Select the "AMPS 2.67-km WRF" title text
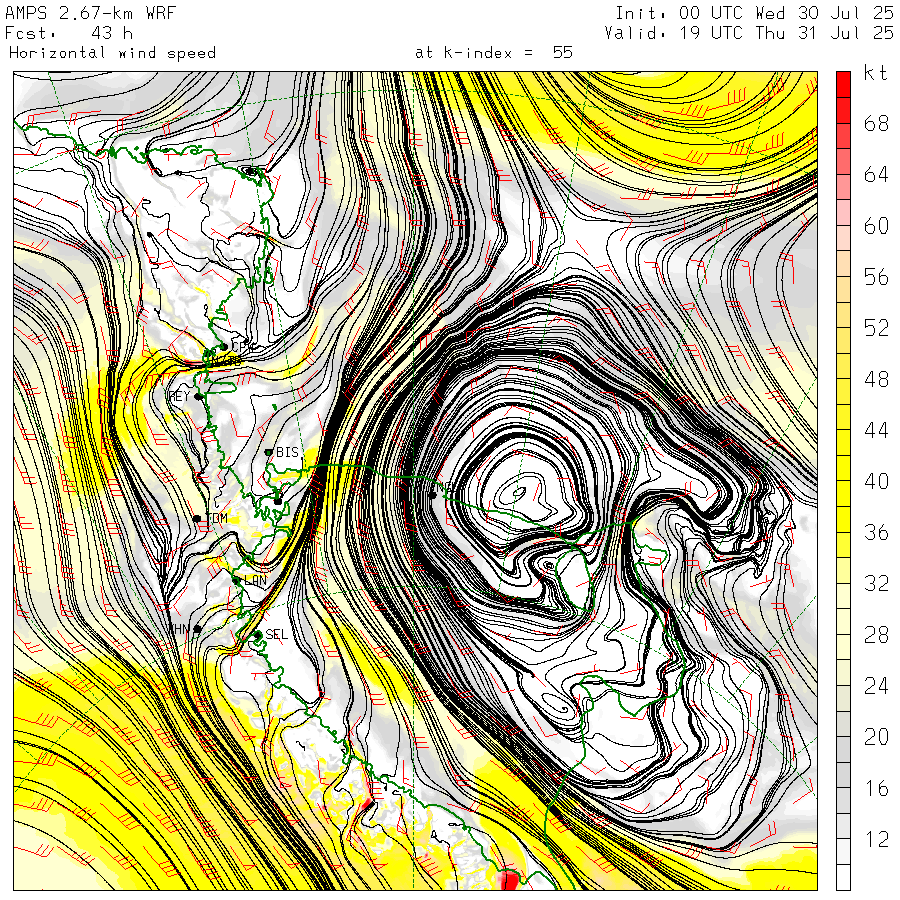The image size is (900, 900). [x=91, y=13]
